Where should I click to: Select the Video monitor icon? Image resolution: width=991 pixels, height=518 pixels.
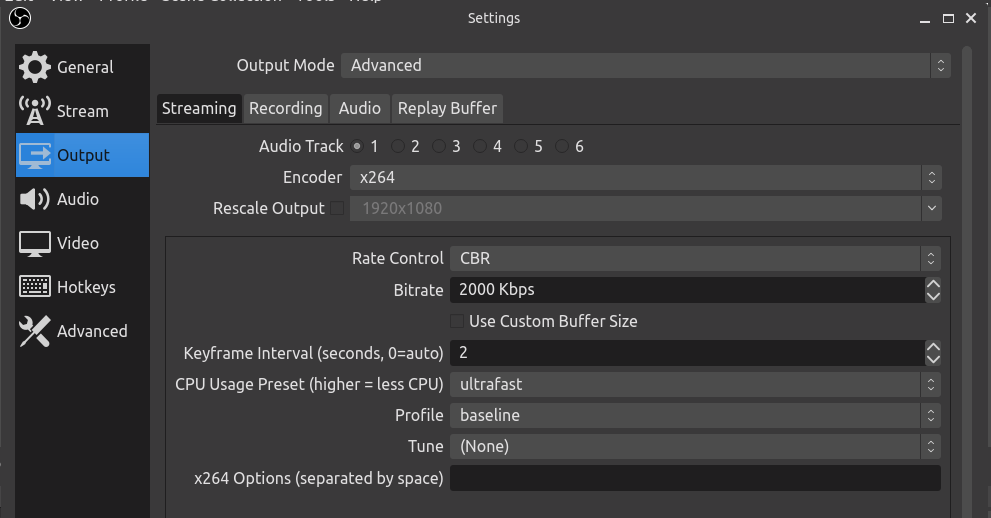pyautogui.click(x=35, y=243)
